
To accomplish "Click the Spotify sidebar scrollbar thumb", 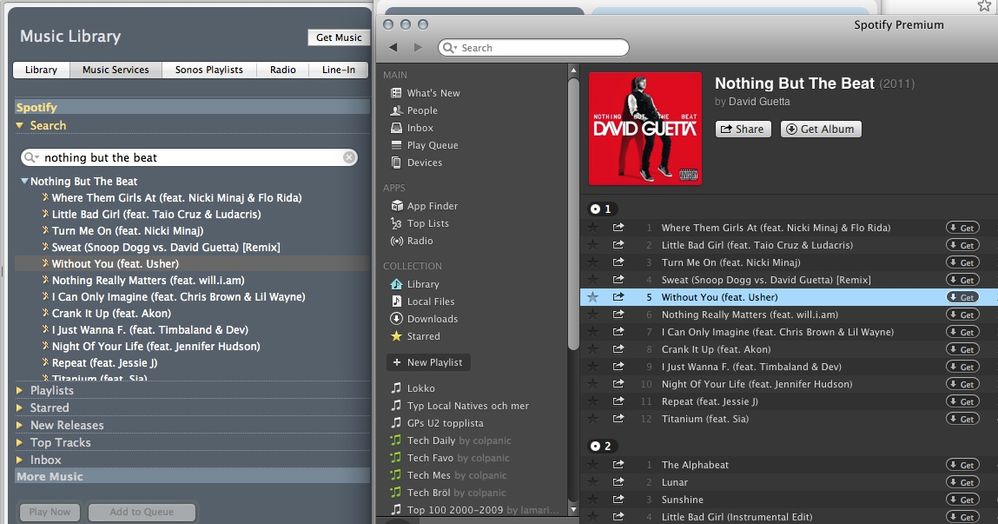I will (x=573, y=213).
